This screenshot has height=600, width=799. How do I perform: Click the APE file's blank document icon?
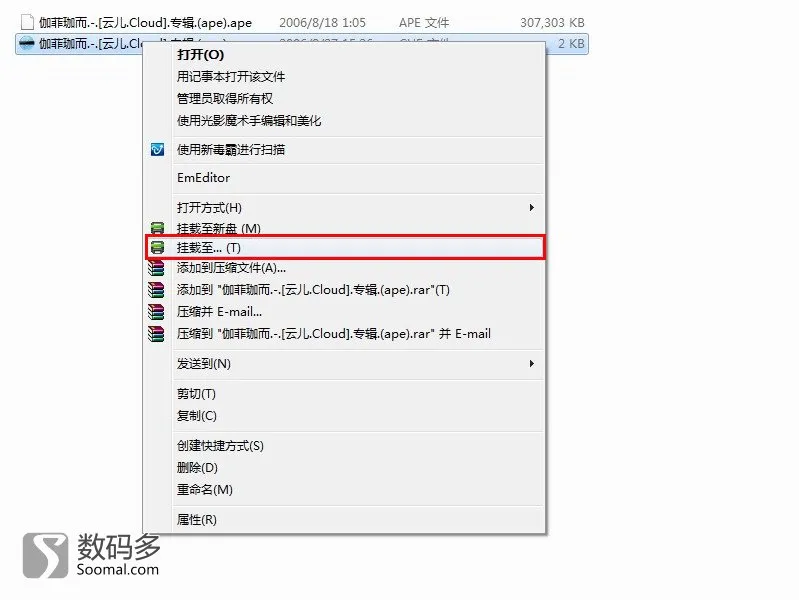pos(27,22)
